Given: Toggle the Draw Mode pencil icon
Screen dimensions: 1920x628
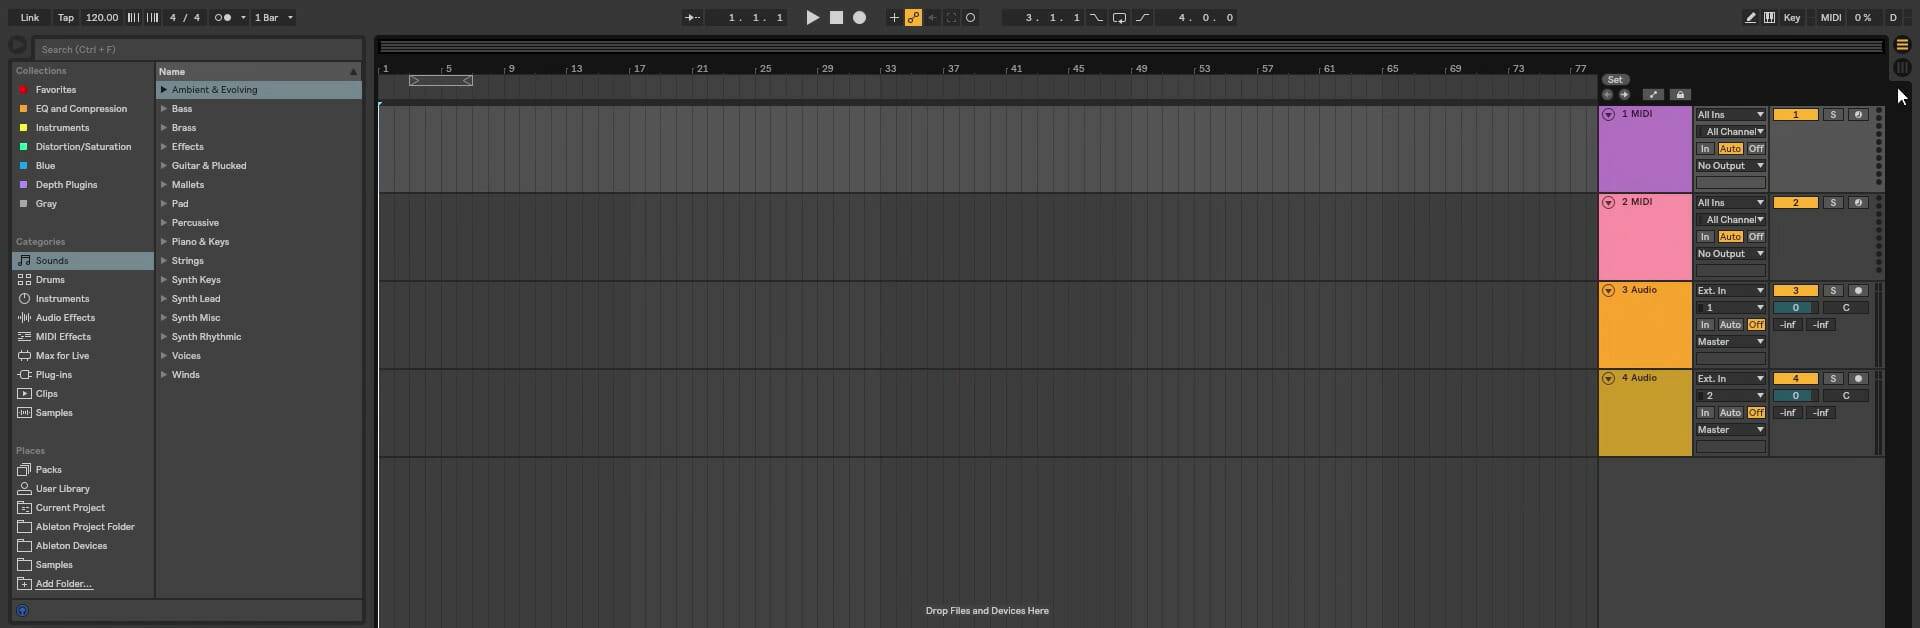Looking at the screenshot, I should click(1750, 18).
